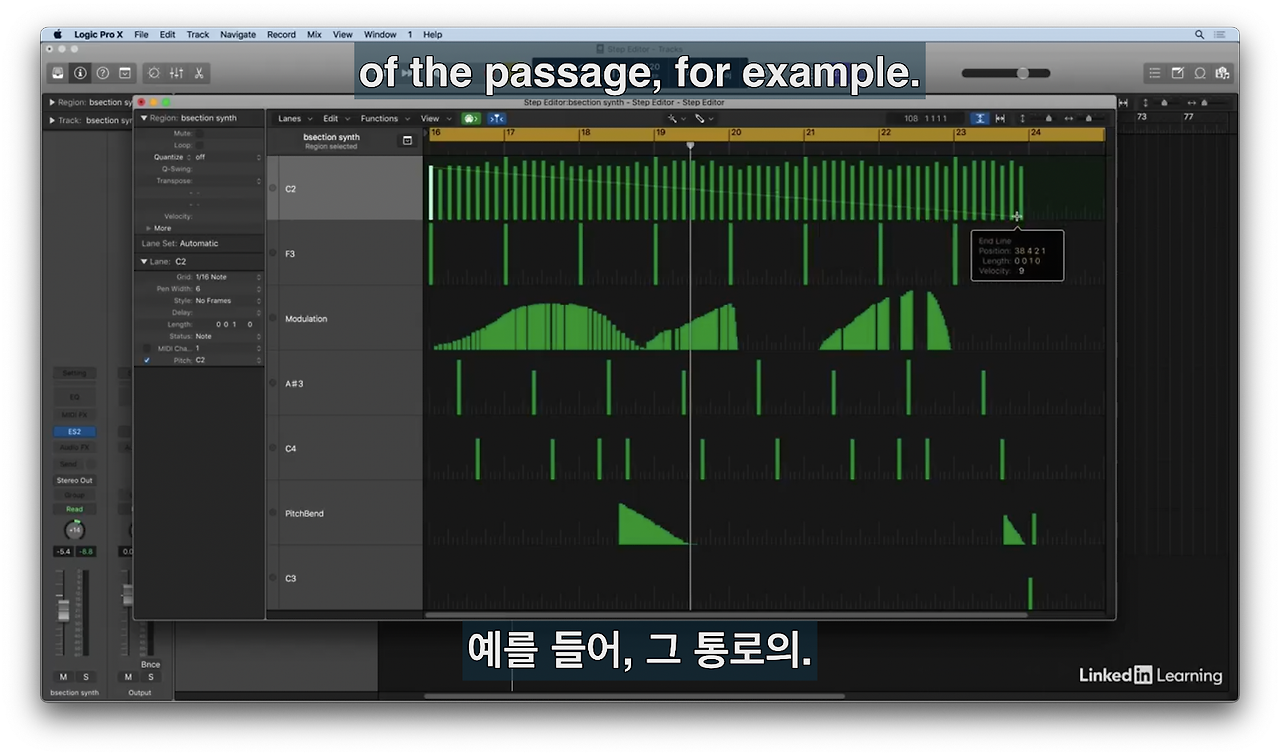Solo the Output channel strip
The image size is (1280, 756).
point(151,677)
